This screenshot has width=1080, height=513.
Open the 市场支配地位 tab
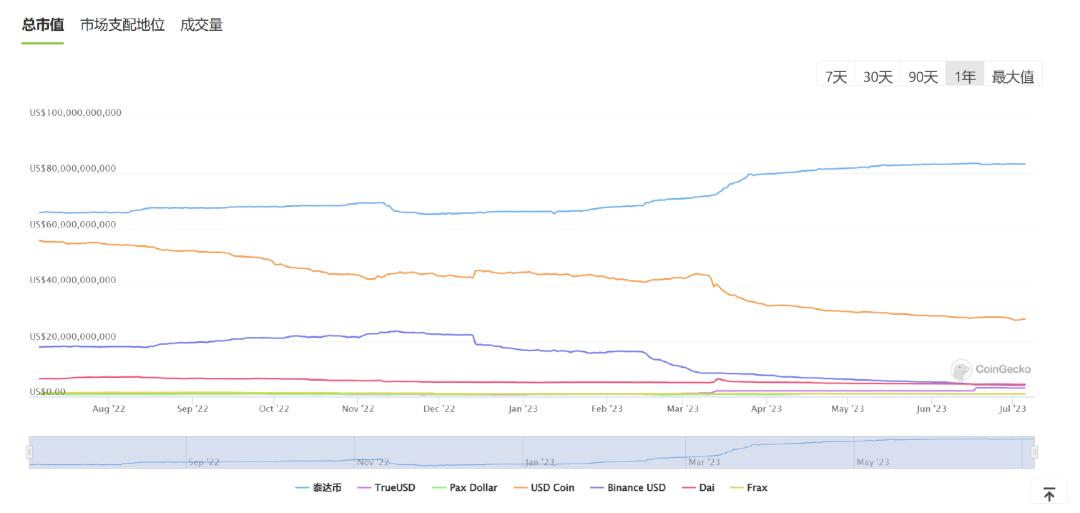pos(122,25)
